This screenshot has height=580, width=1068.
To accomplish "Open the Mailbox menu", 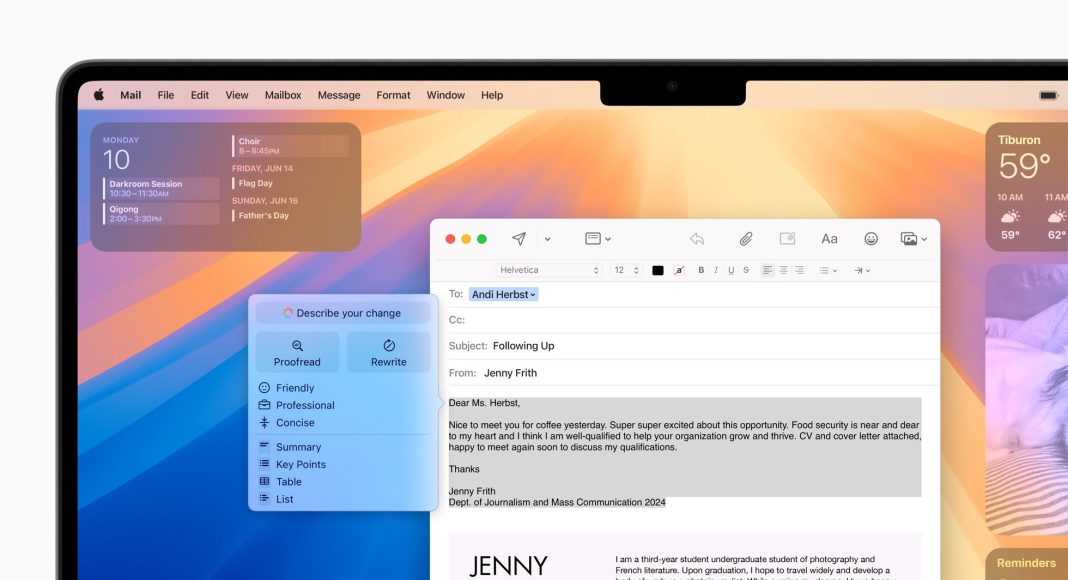I will [x=283, y=95].
